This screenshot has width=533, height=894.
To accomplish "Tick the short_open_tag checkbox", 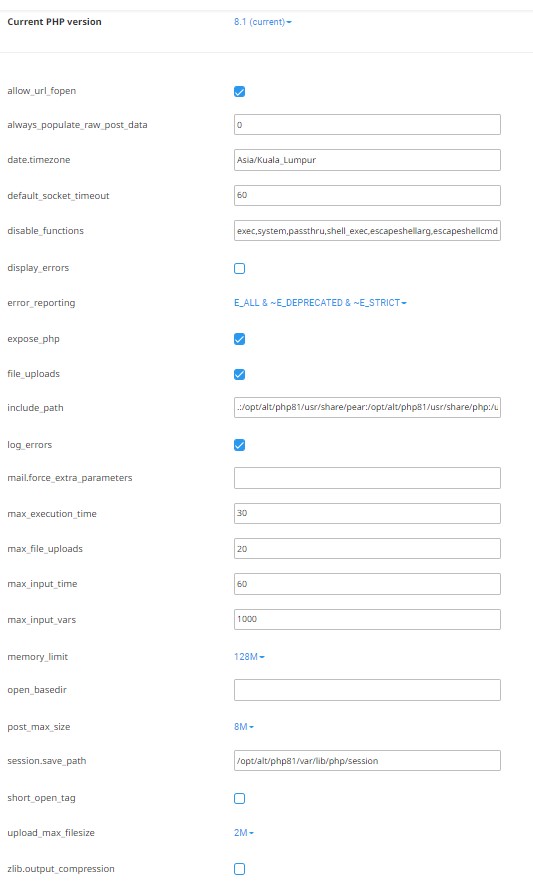I will point(239,799).
